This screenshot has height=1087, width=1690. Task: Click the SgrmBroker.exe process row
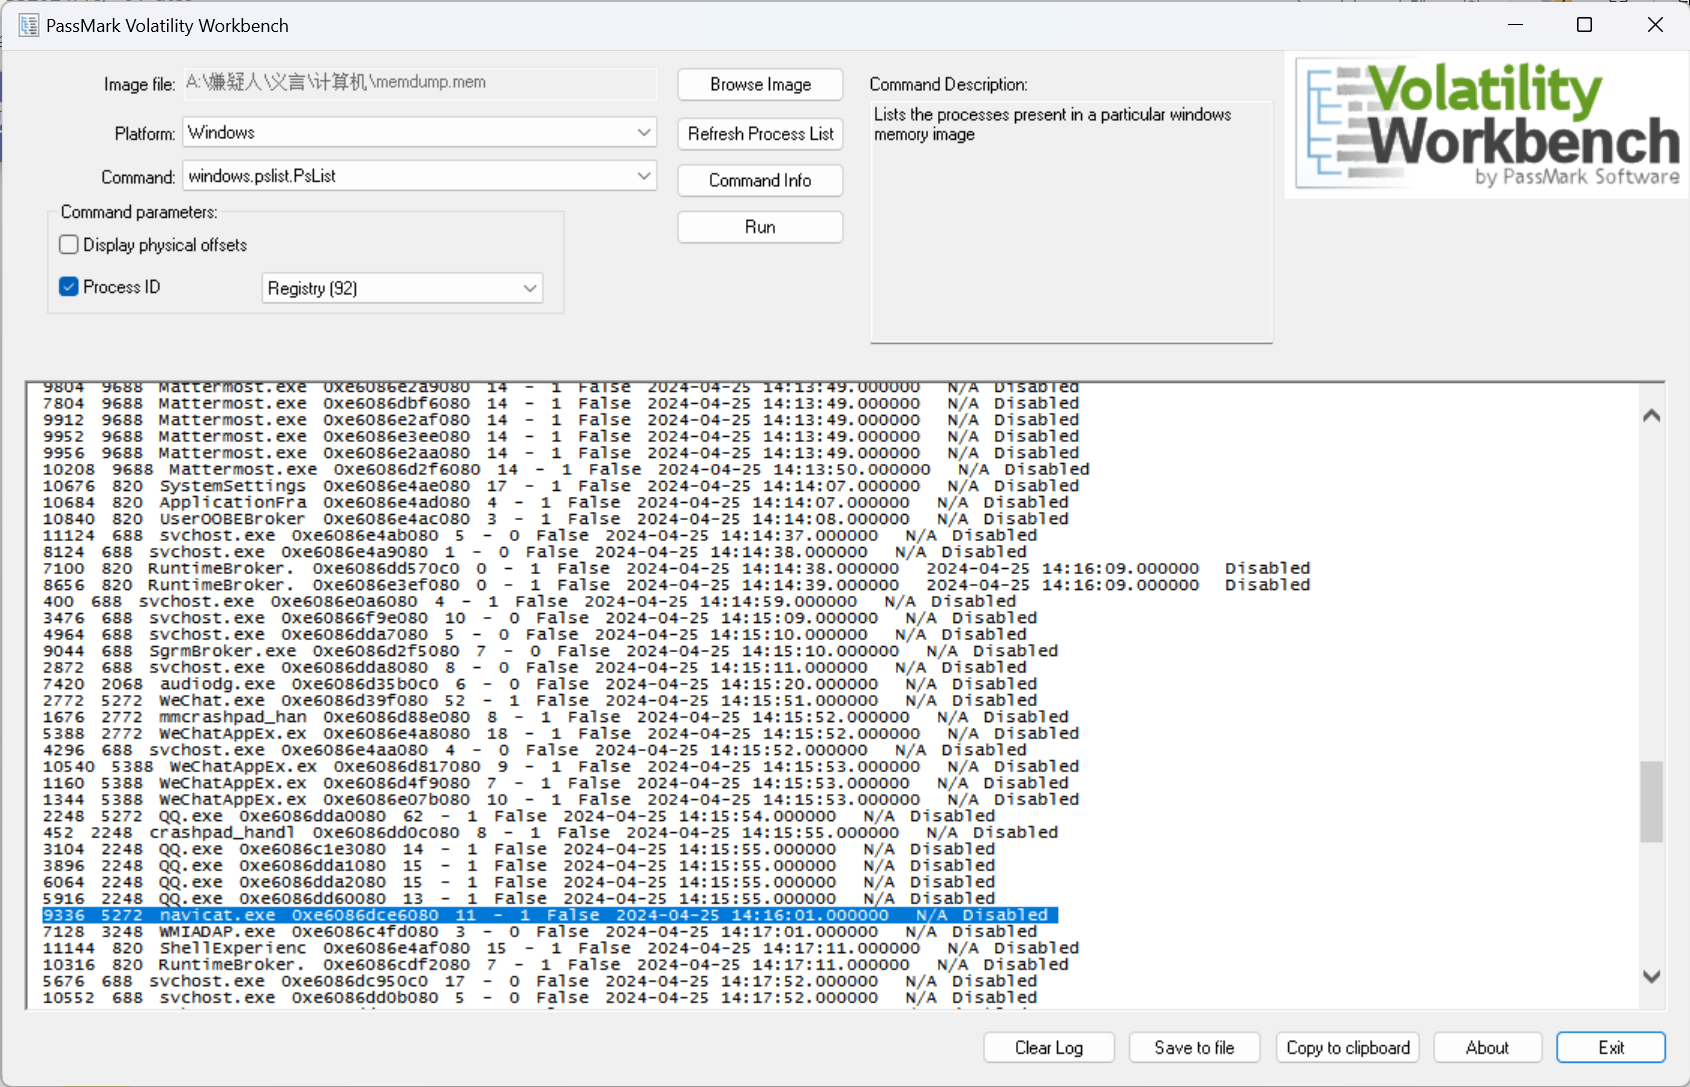click(x=550, y=651)
